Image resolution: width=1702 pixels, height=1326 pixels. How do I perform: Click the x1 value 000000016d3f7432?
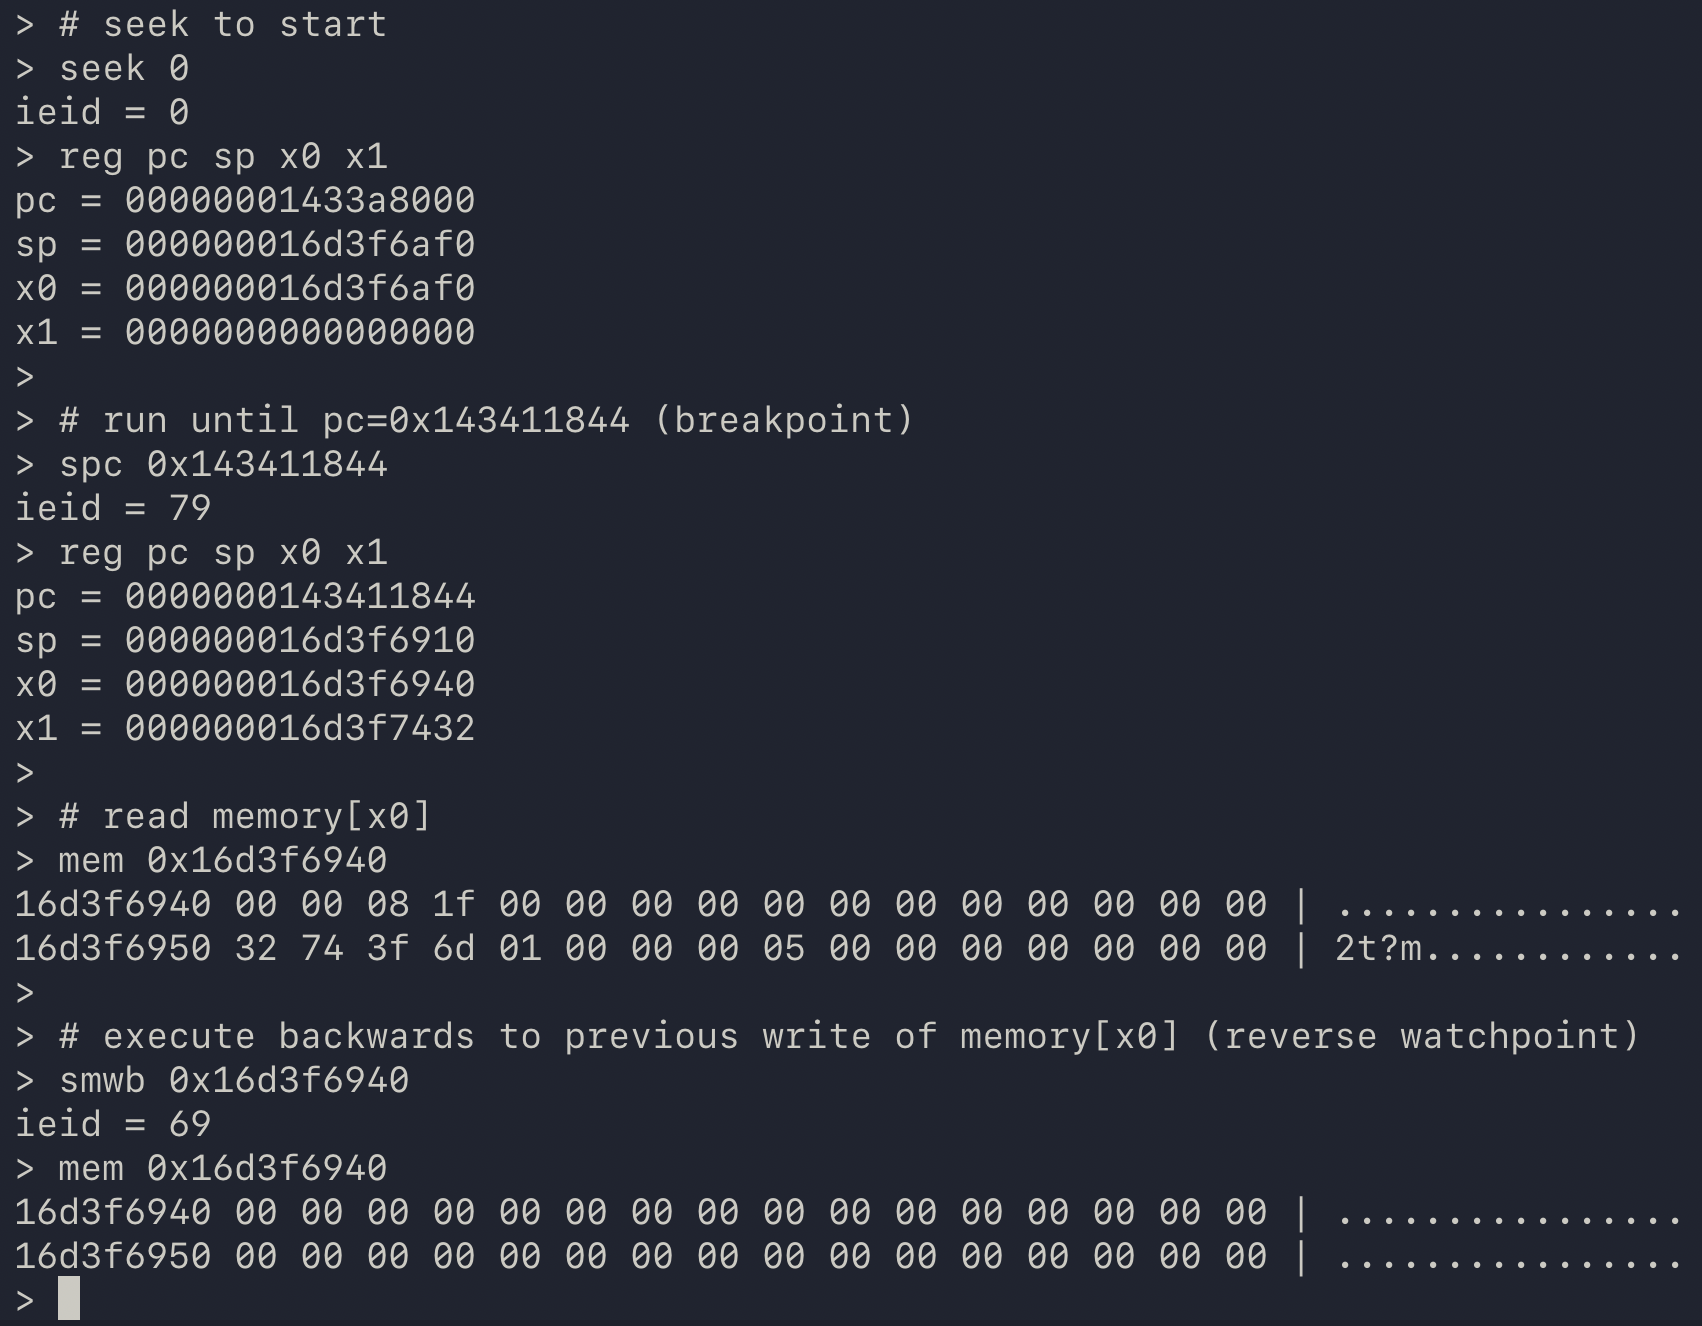299,729
